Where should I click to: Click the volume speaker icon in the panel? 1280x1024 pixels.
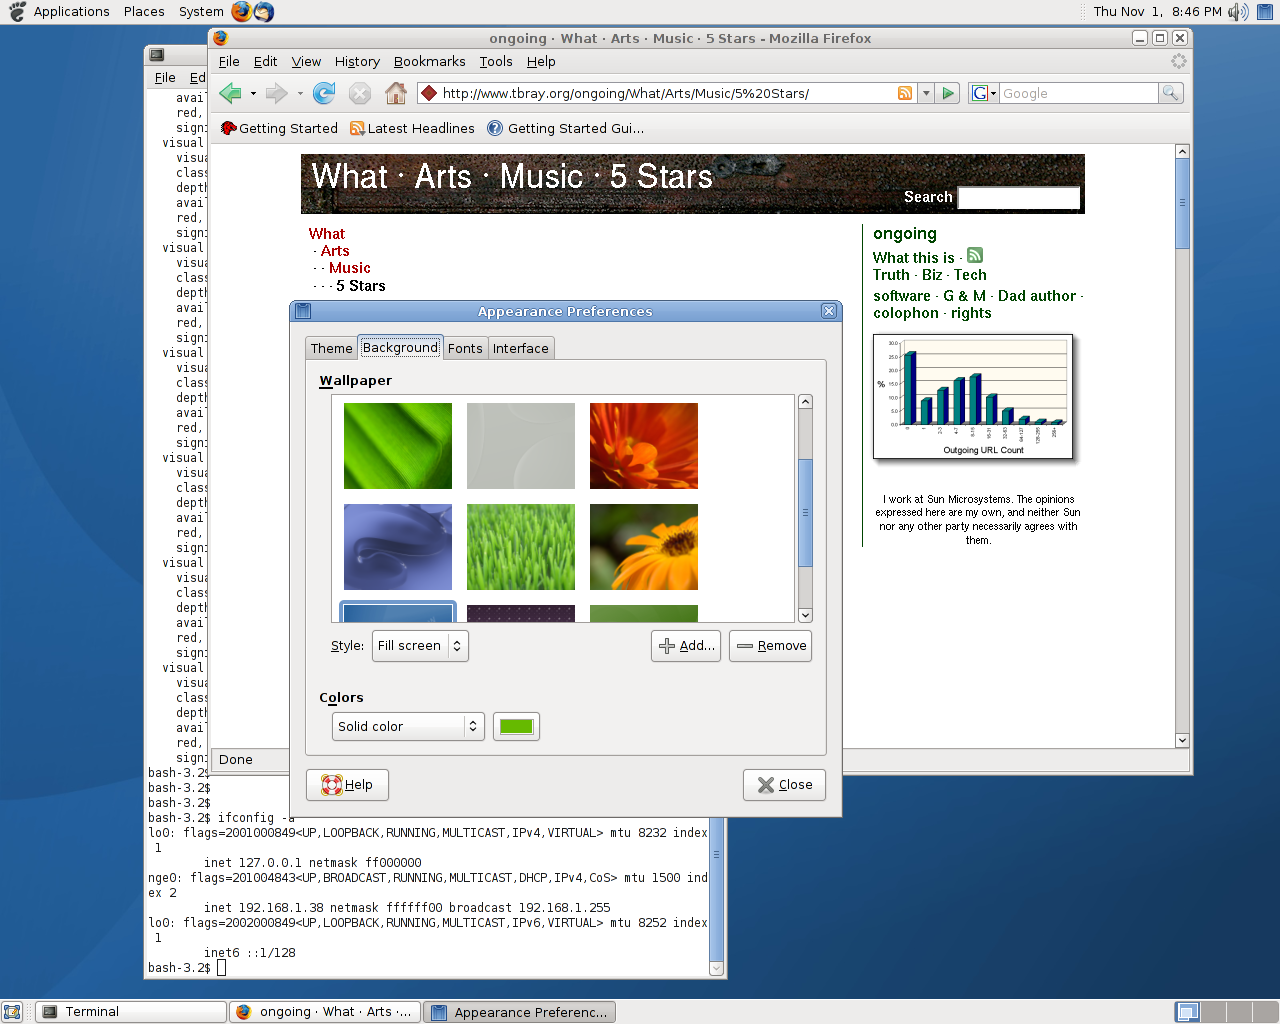1238,11
